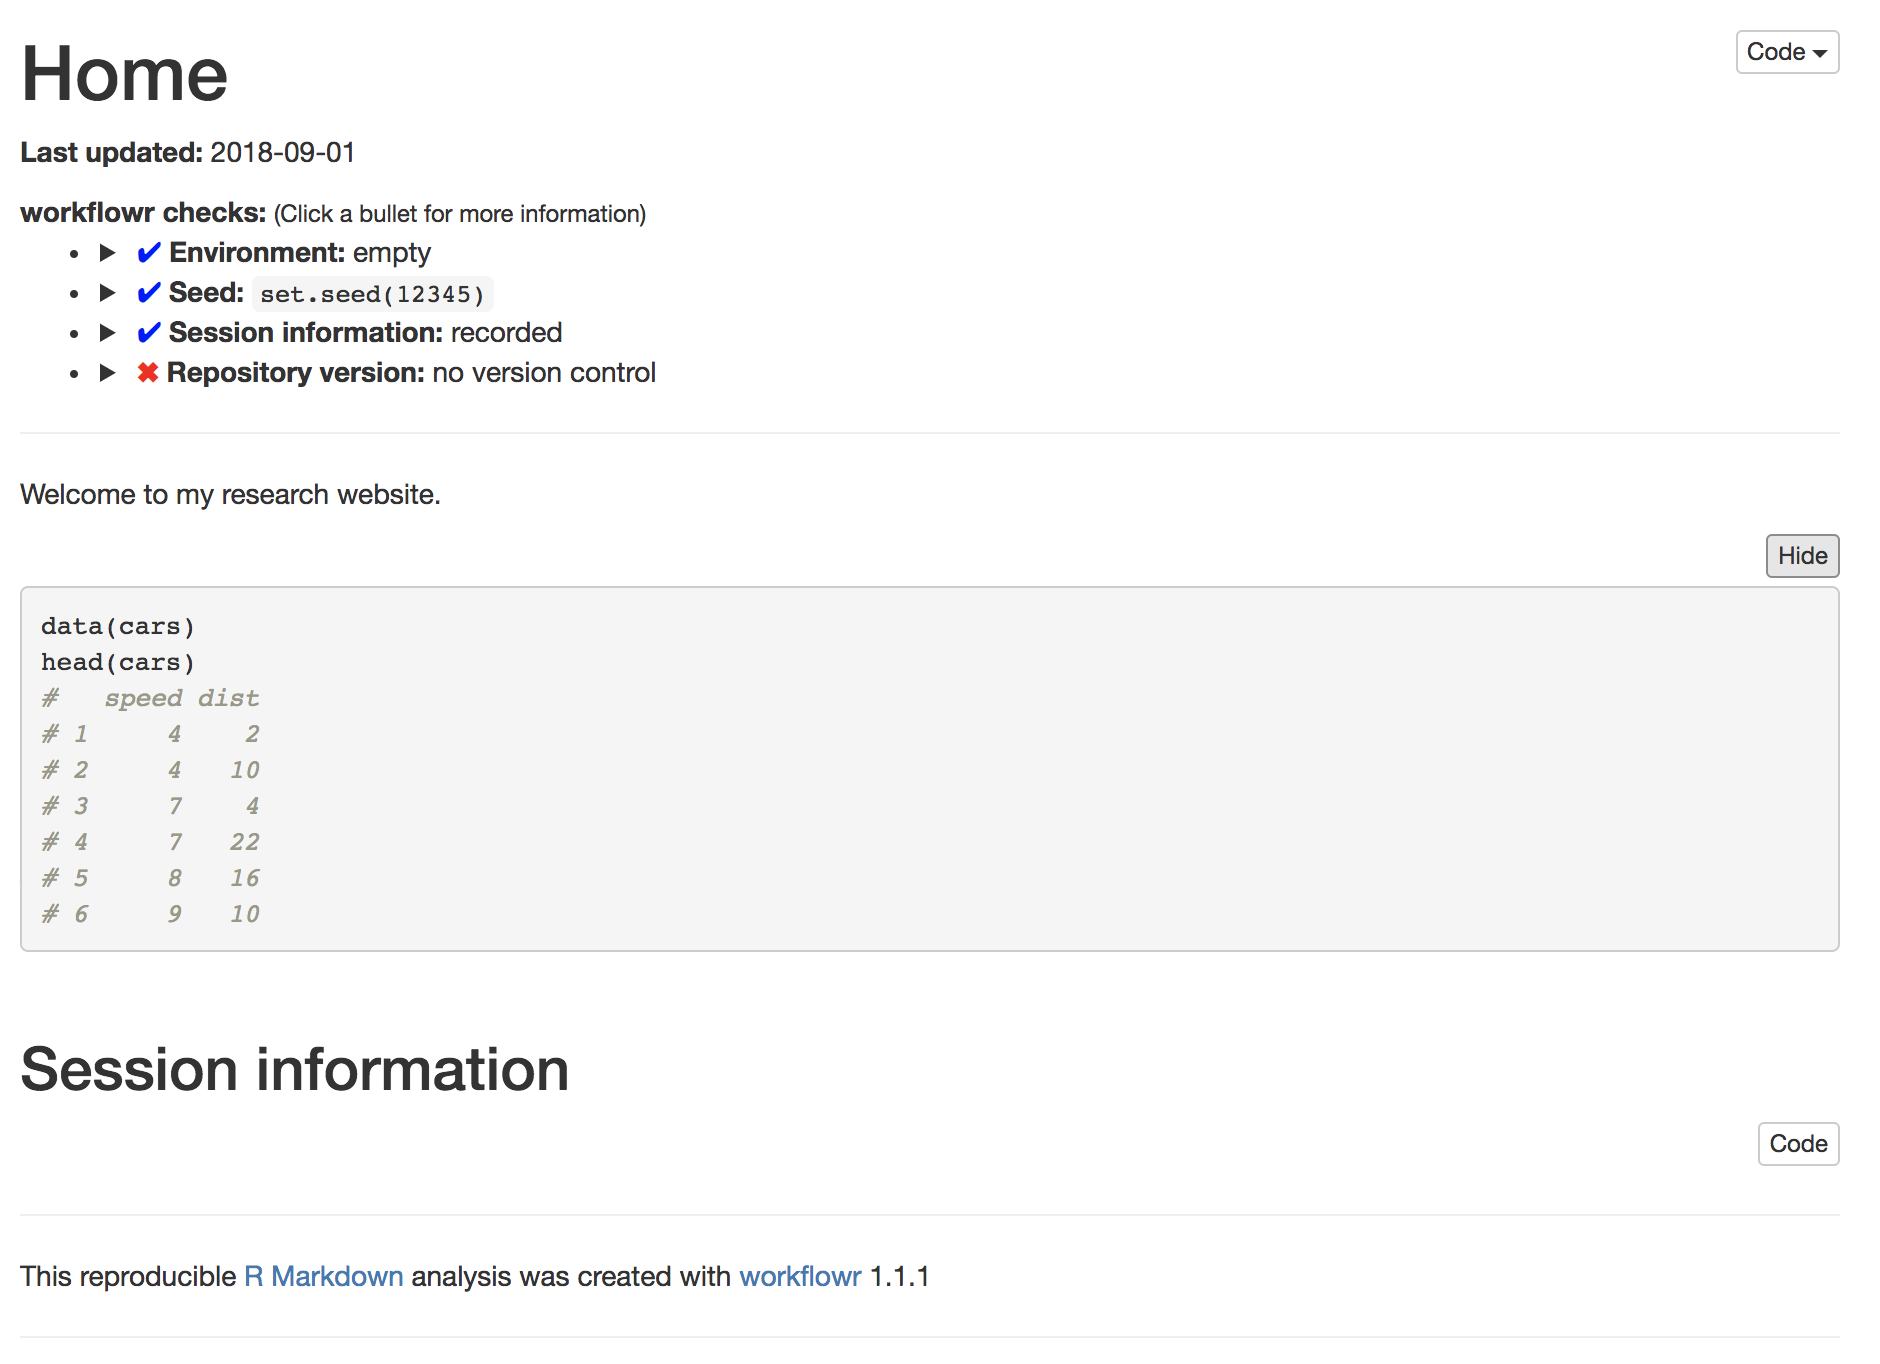
Task: Open the workflowr link
Action: coord(799,1276)
